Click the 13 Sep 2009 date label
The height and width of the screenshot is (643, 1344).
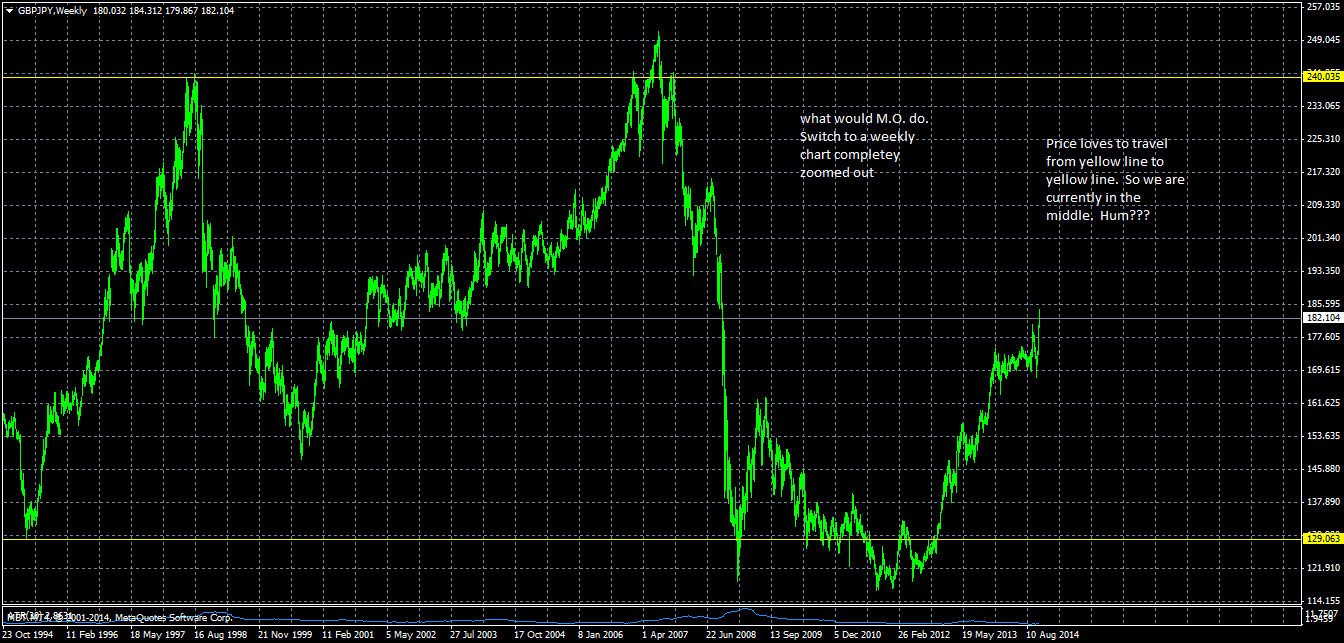click(x=797, y=634)
